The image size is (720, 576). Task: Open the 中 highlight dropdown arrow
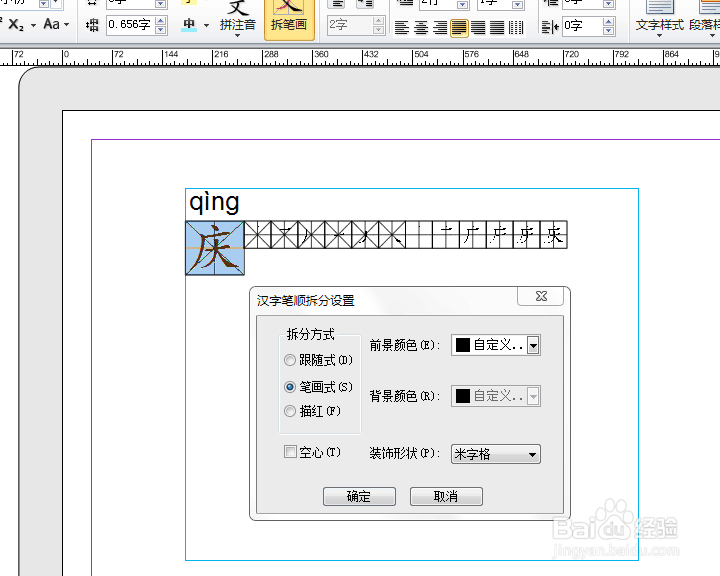pyautogui.click(x=206, y=25)
